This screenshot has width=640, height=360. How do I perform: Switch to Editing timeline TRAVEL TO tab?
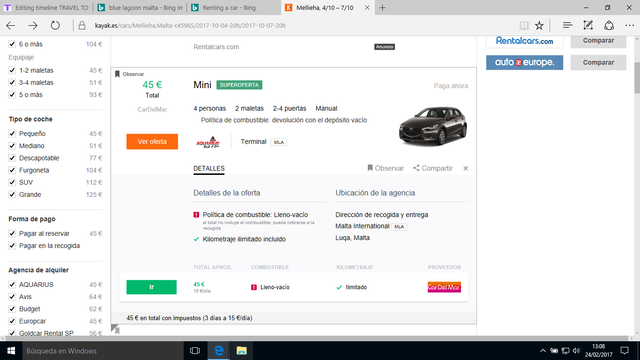coord(46,8)
